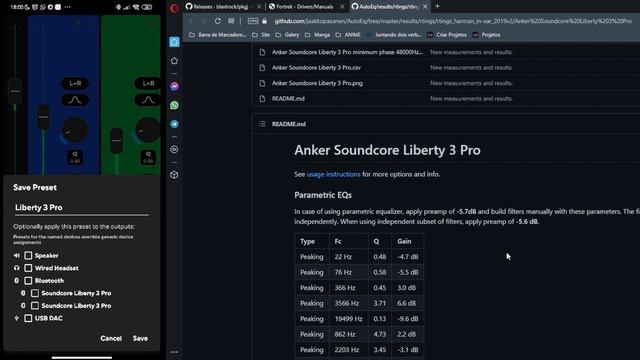This screenshot has height=360, width=640.
Task: Click the blue channel frequency knob
Action: click(x=75, y=131)
